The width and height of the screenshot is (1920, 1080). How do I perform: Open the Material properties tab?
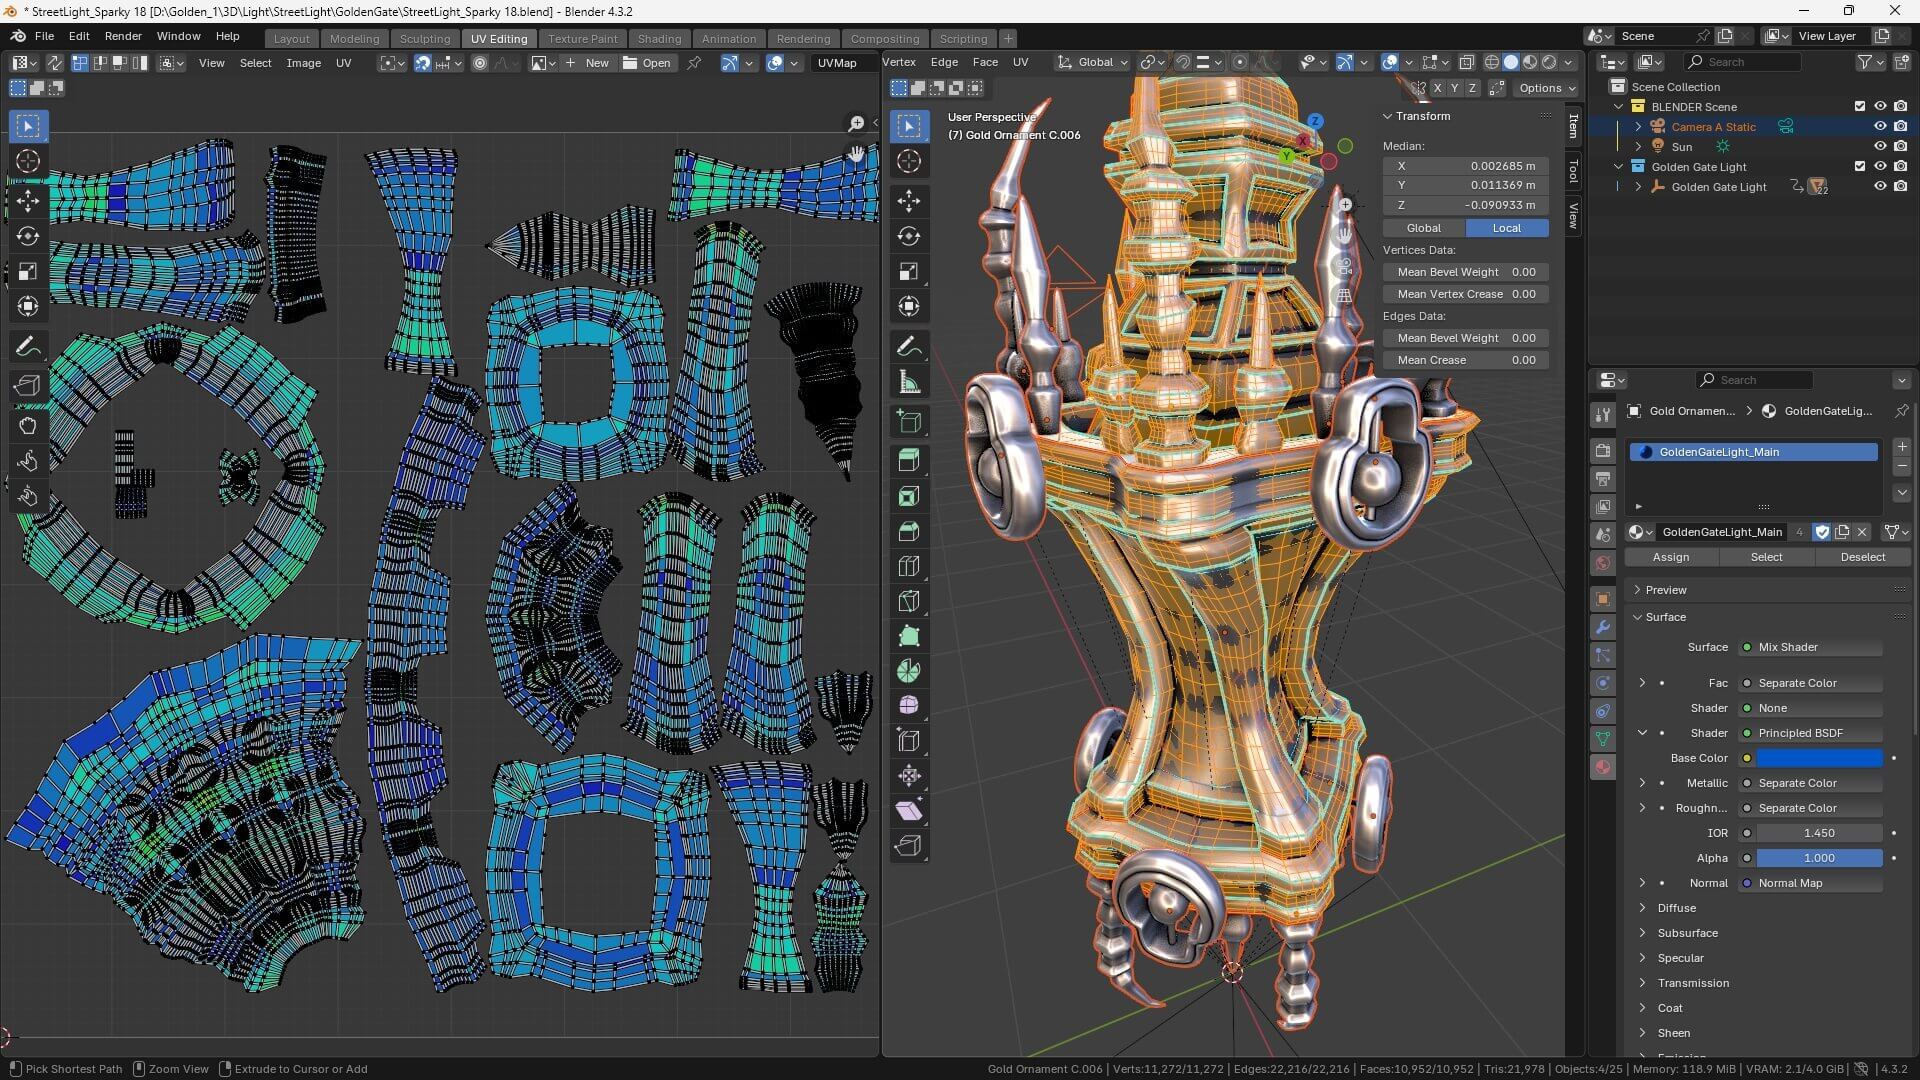[1603, 767]
